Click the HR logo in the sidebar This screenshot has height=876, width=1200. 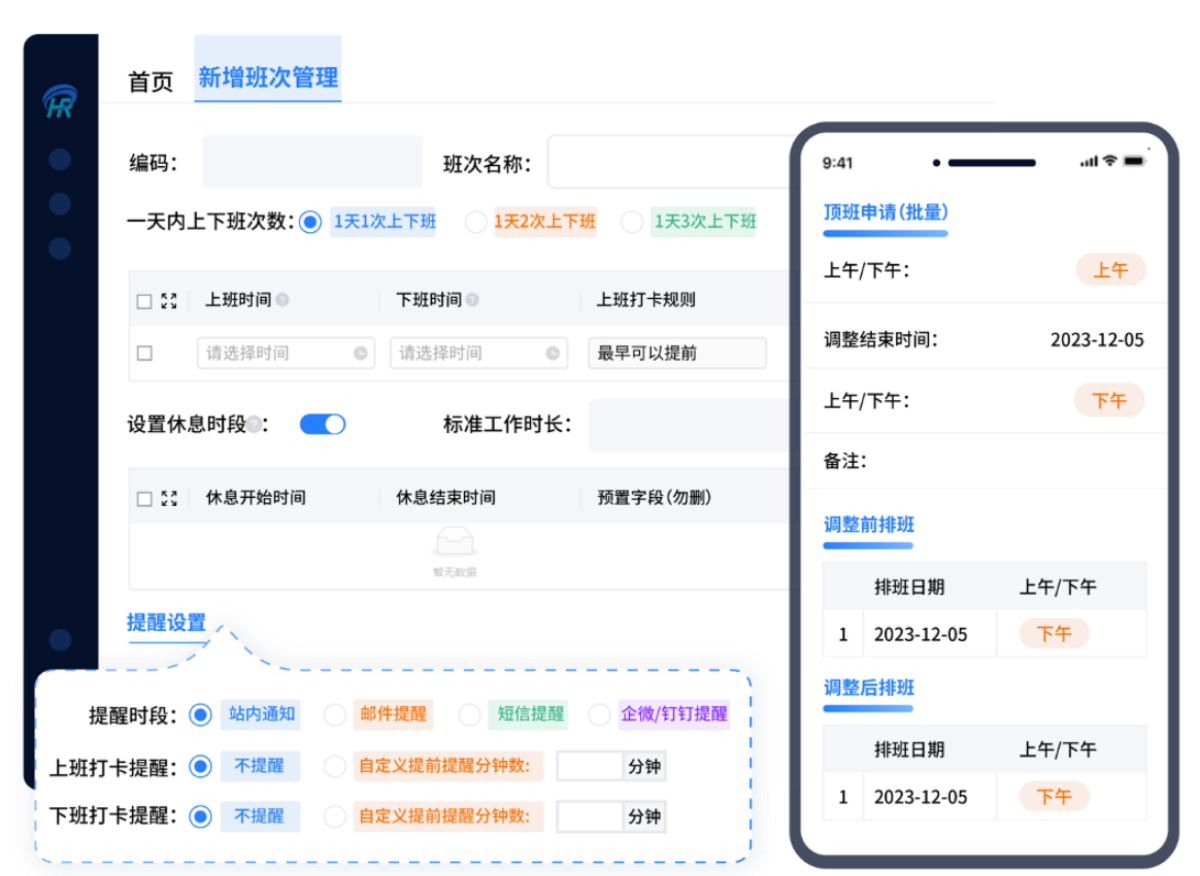(60, 103)
